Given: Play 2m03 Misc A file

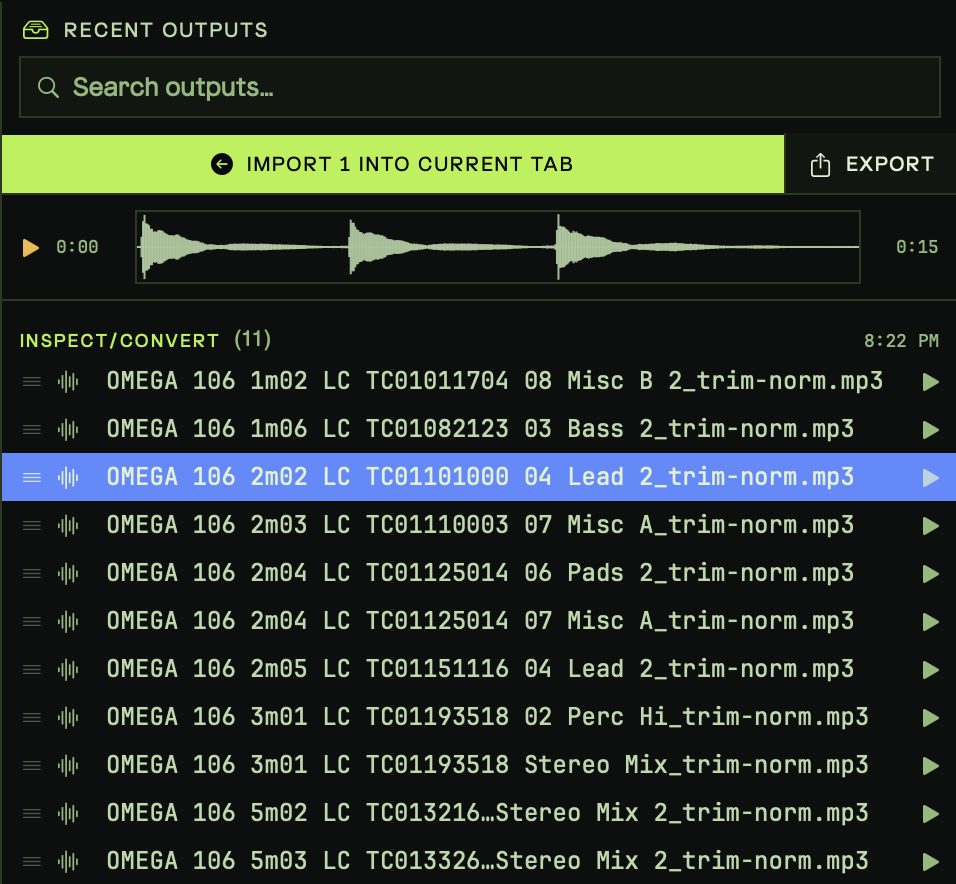Looking at the screenshot, I should coord(930,526).
